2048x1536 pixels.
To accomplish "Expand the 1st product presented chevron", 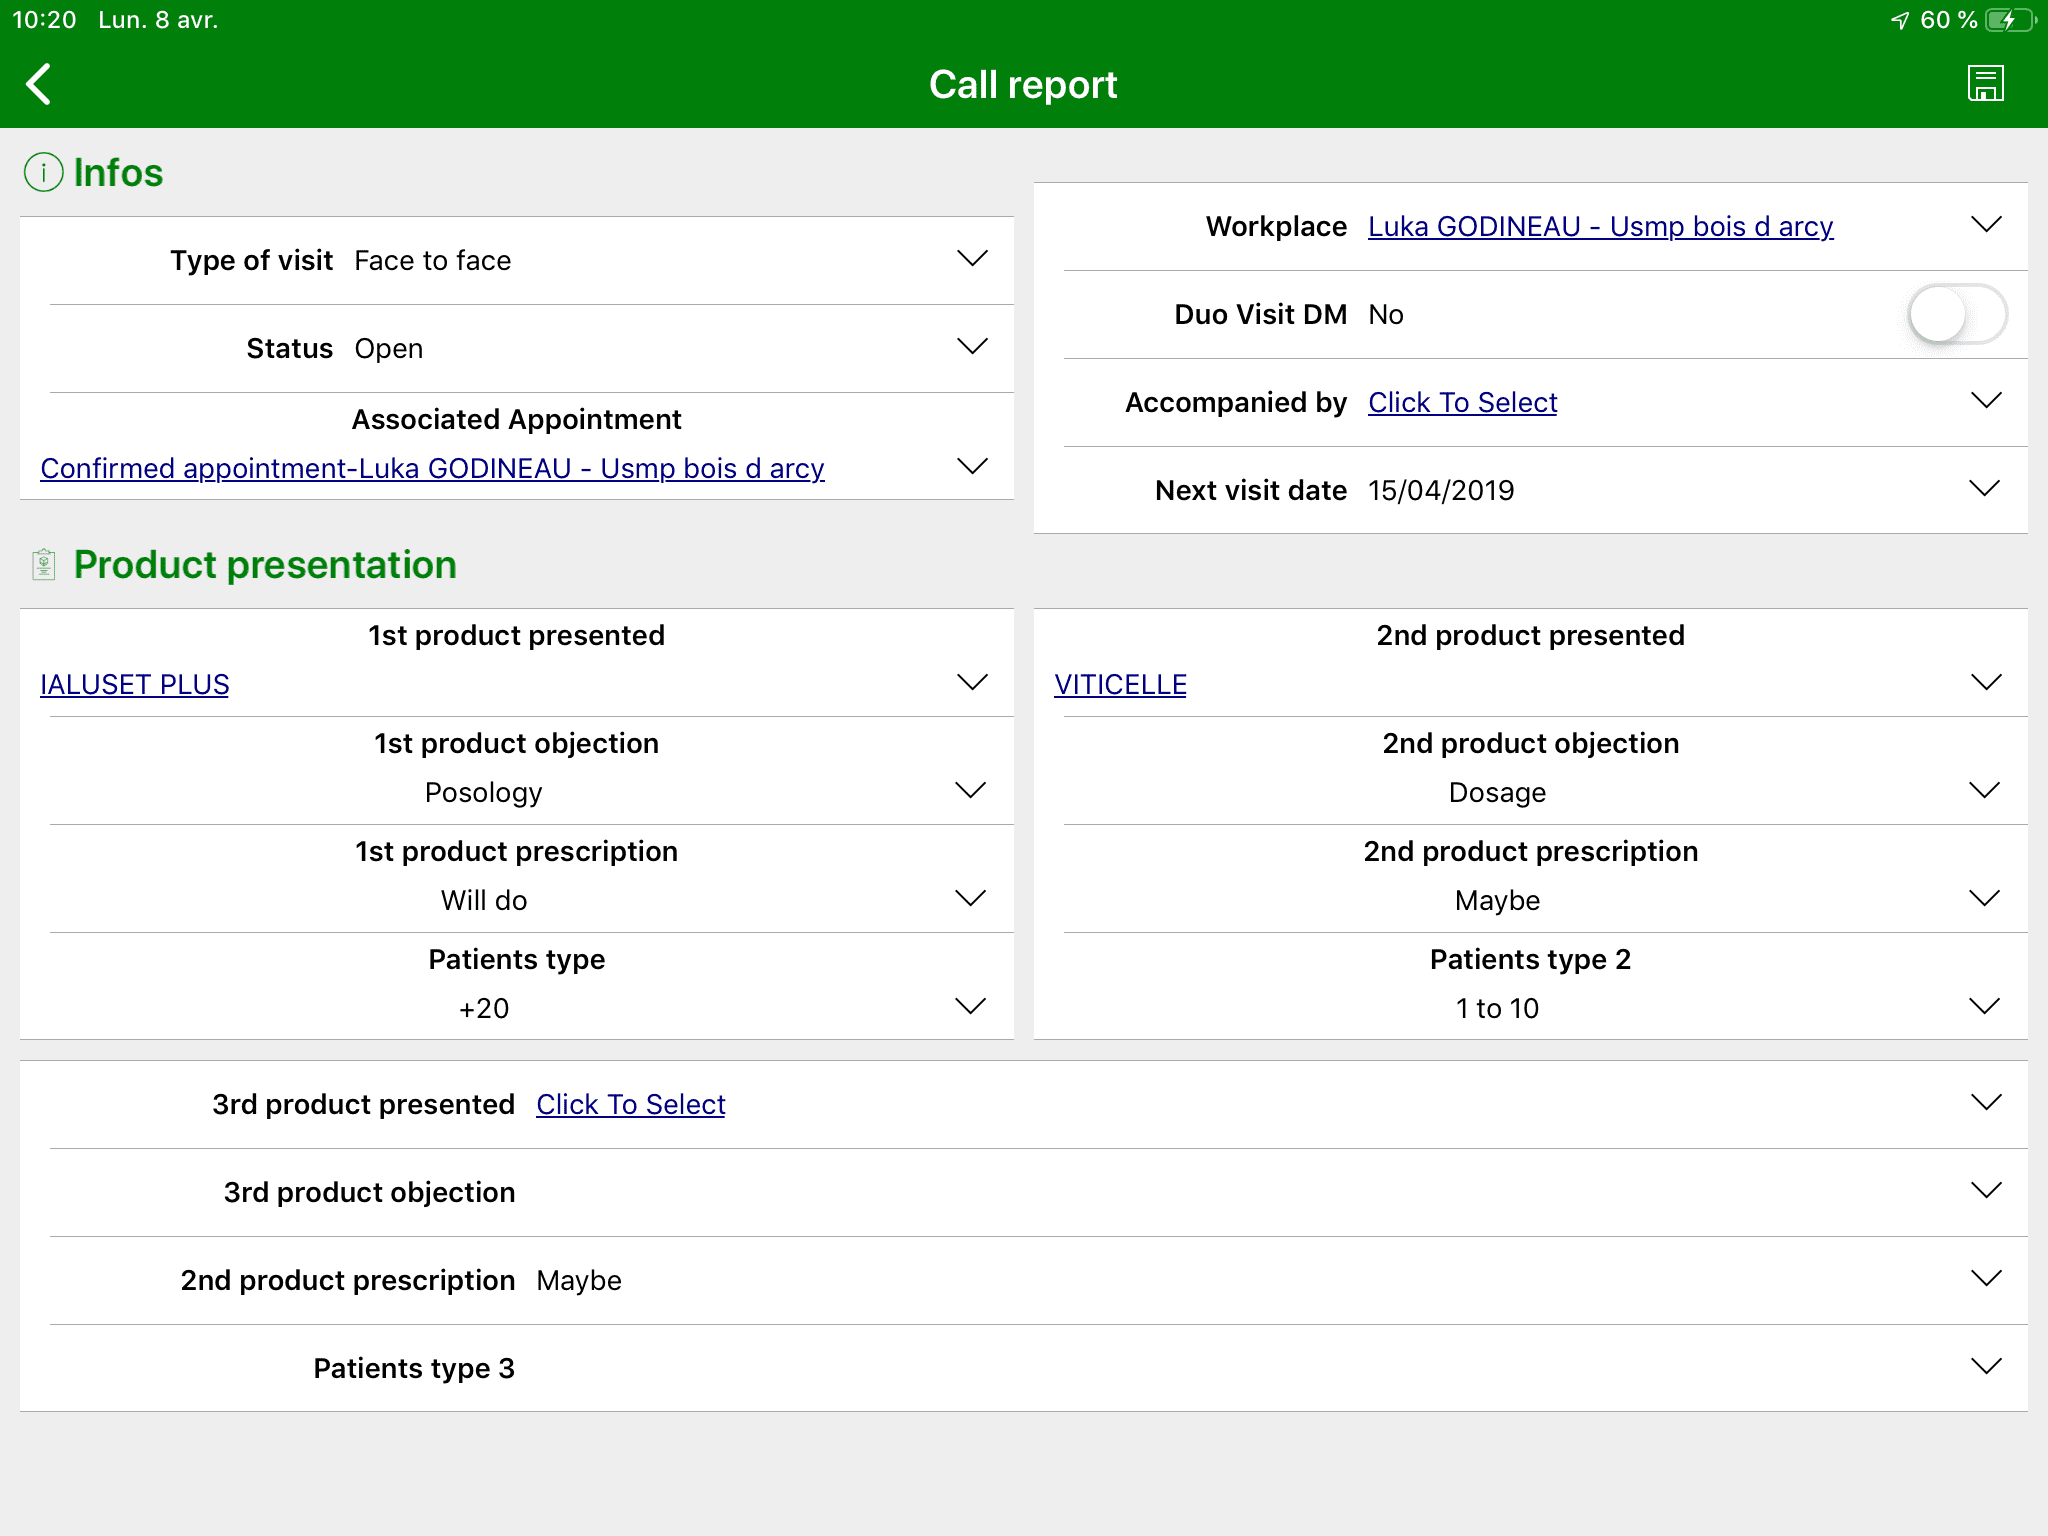I will tap(972, 683).
